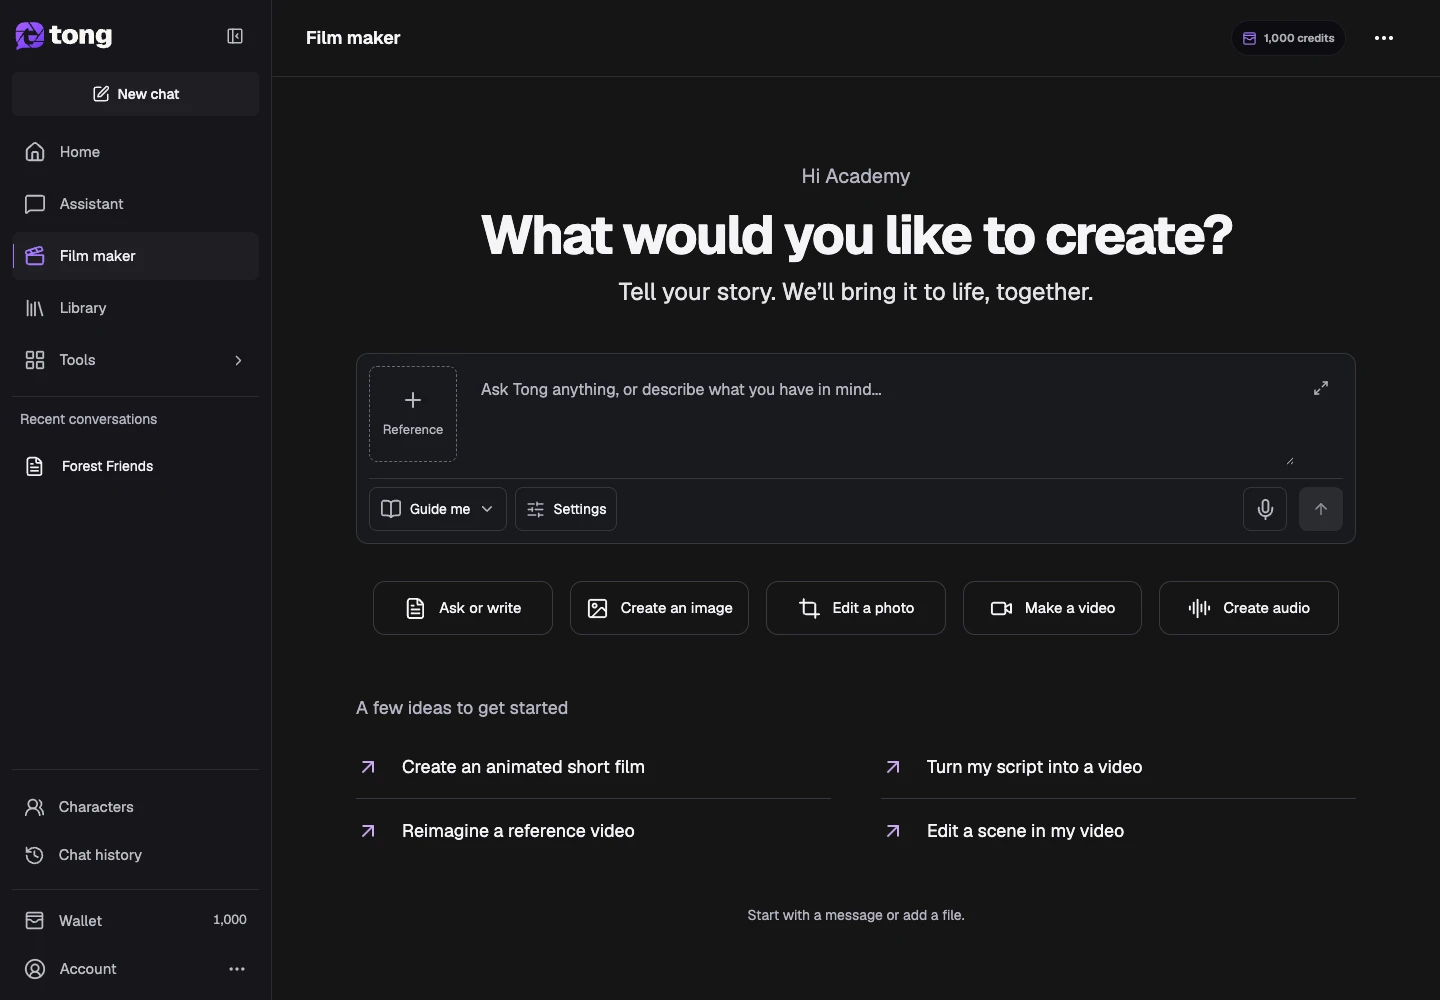Open the Forest Friends conversation
The width and height of the screenshot is (1440, 1000).
pyautogui.click(x=136, y=466)
